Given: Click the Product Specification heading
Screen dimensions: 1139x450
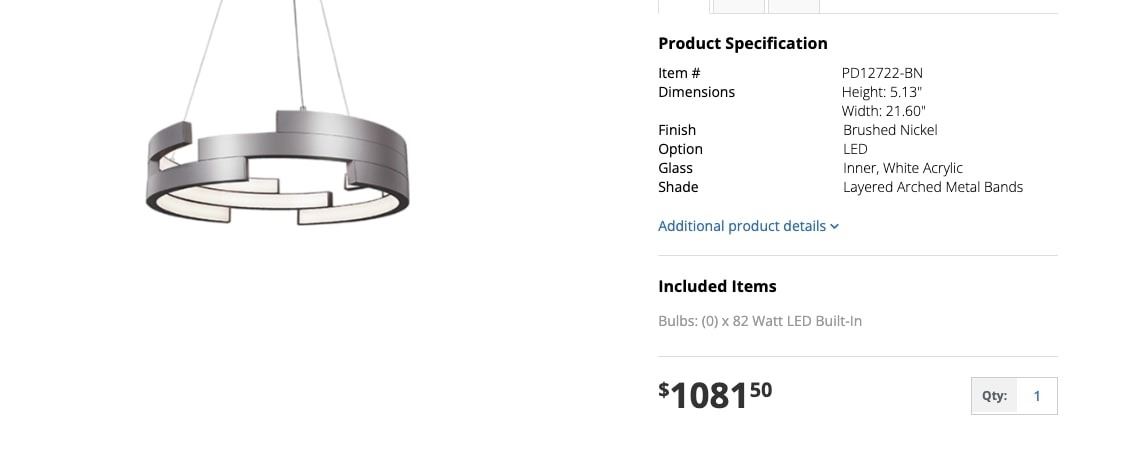Looking at the screenshot, I should click(x=743, y=43).
